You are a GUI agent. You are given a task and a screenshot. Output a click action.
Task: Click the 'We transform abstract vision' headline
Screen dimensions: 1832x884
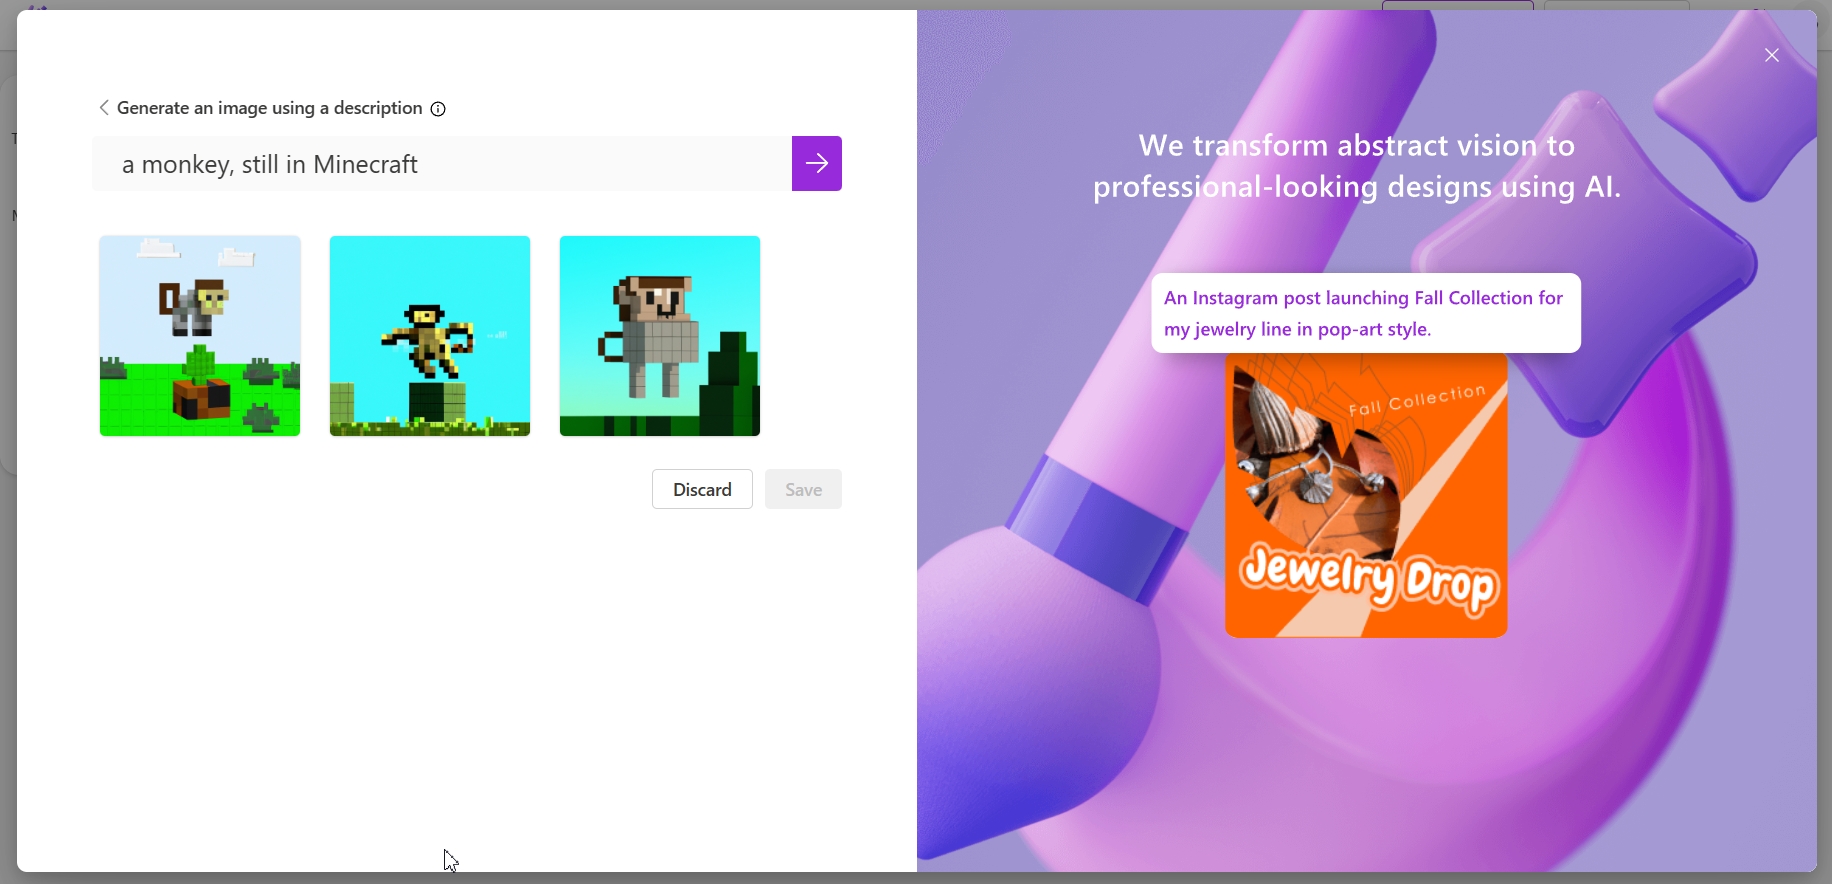1357,166
